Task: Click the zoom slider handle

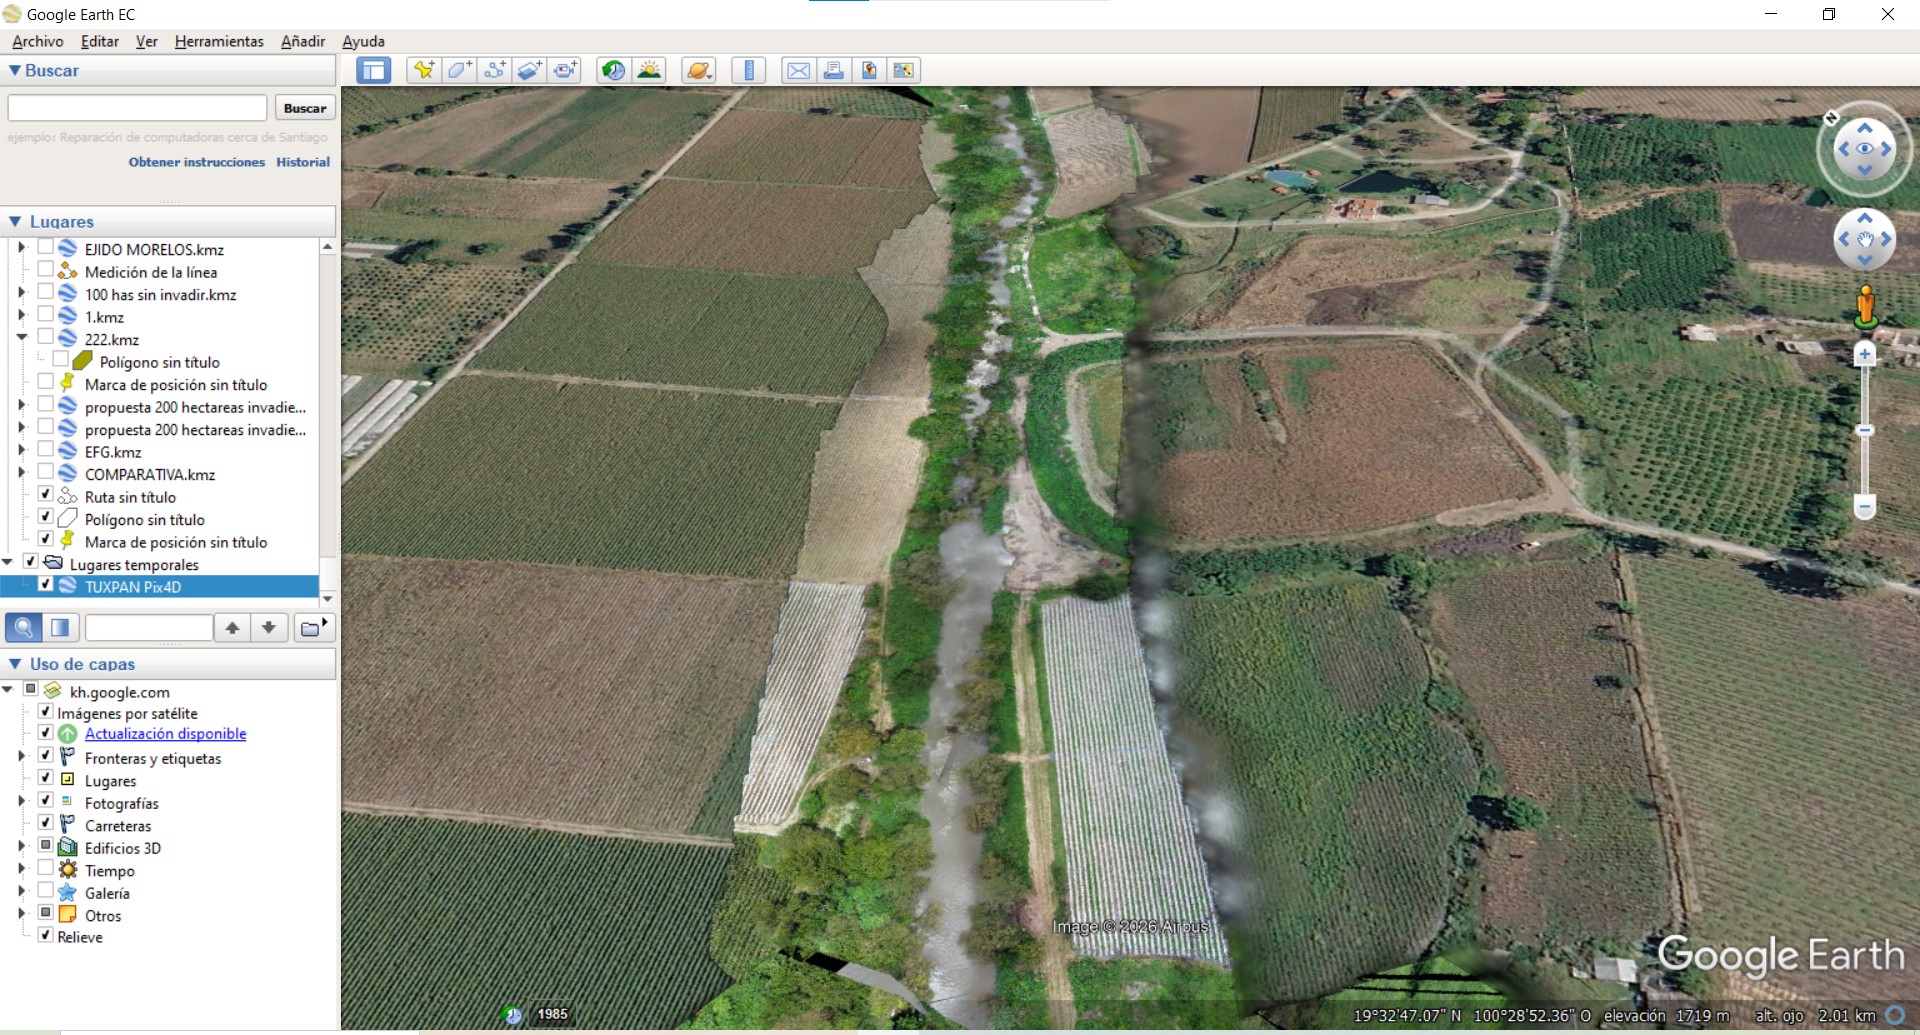Action: [x=1864, y=431]
